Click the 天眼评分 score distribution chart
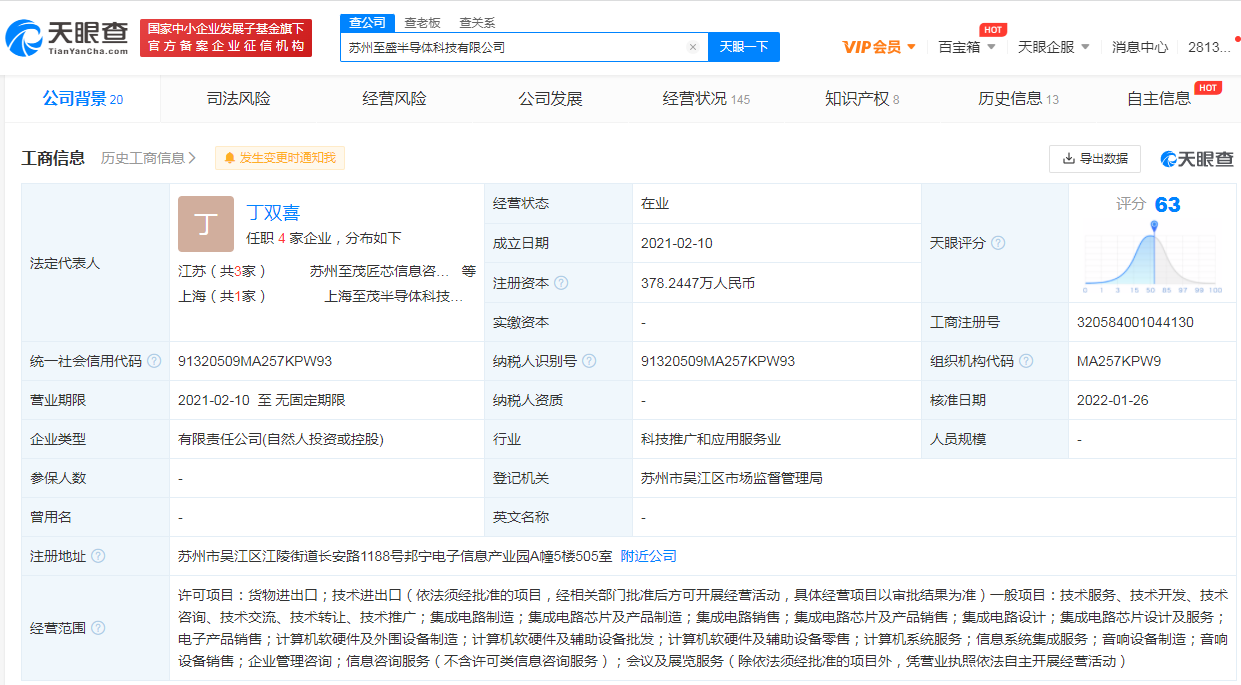The height and width of the screenshot is (685, 1241). pos(1153,257)
